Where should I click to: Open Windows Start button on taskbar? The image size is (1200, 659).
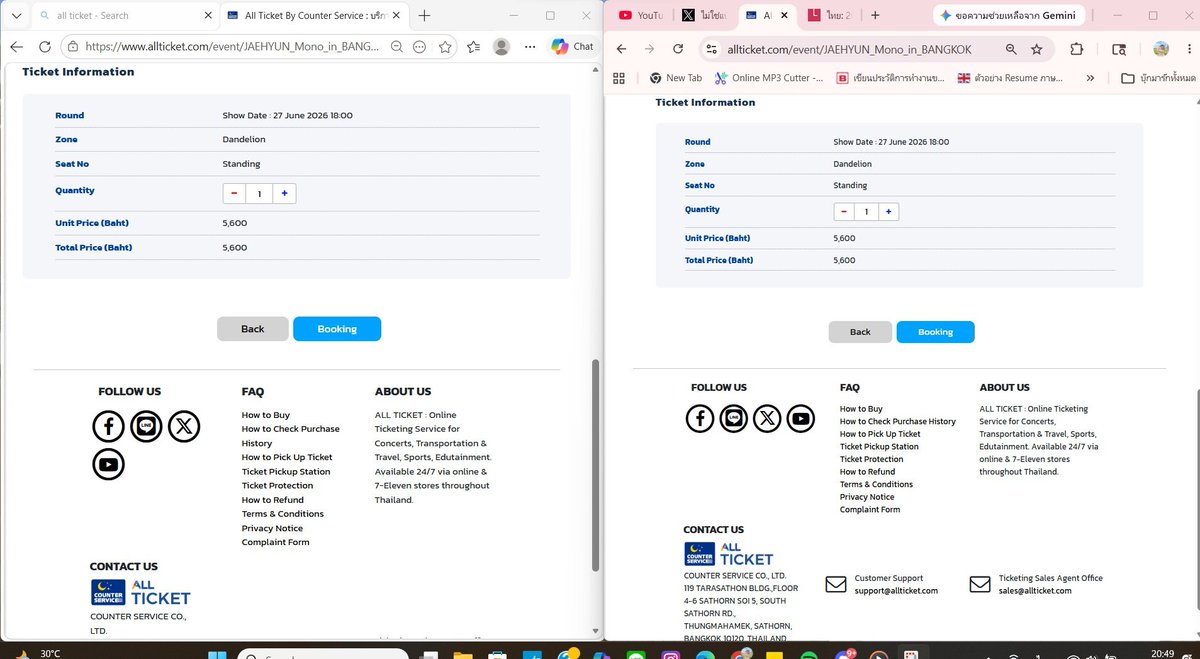218,657
